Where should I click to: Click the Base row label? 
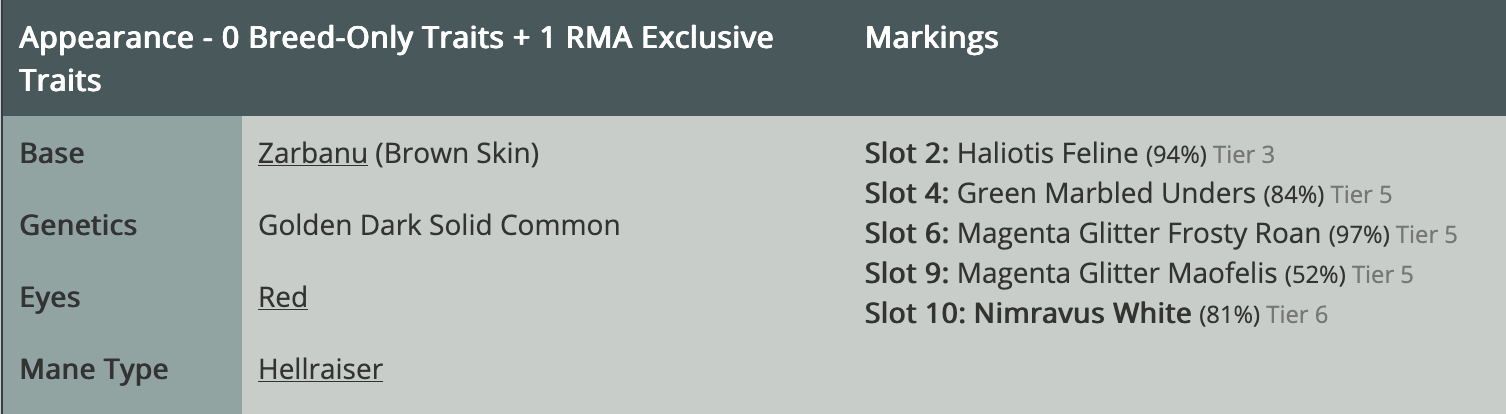52,154
